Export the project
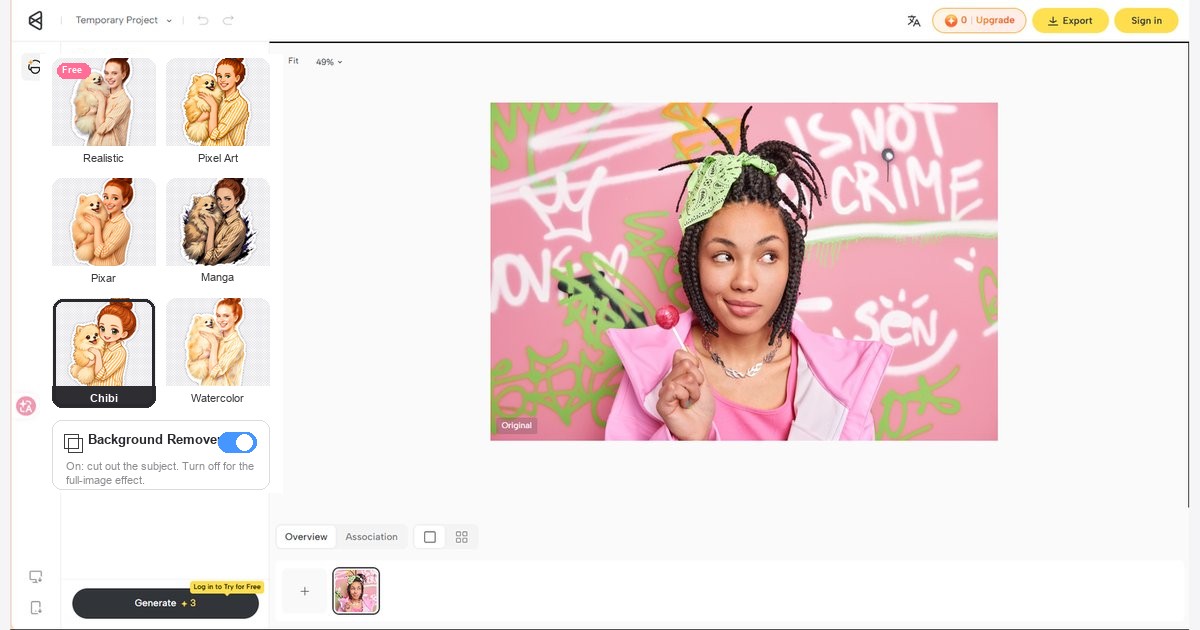1200x630 pixels. pos(1070,20)
